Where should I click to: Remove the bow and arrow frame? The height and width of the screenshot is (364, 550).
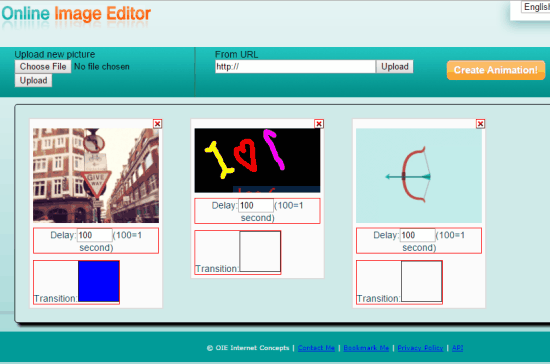click(x=481, y=124)
